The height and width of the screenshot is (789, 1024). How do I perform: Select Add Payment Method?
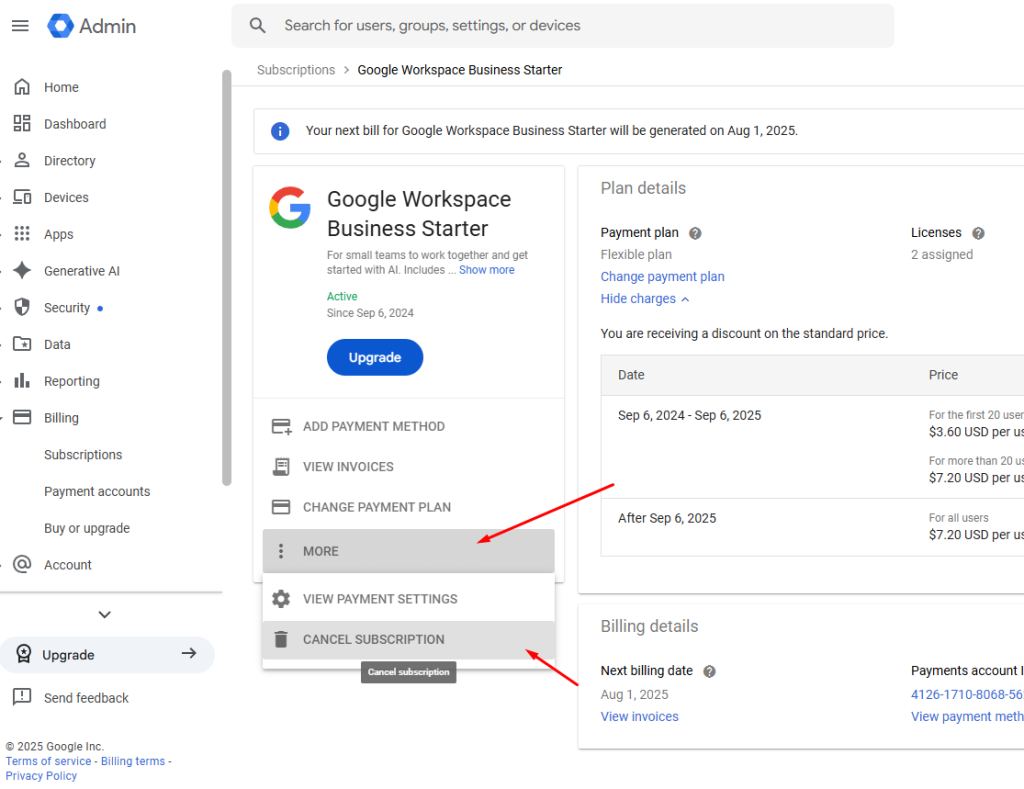click(x=408, y=427)
